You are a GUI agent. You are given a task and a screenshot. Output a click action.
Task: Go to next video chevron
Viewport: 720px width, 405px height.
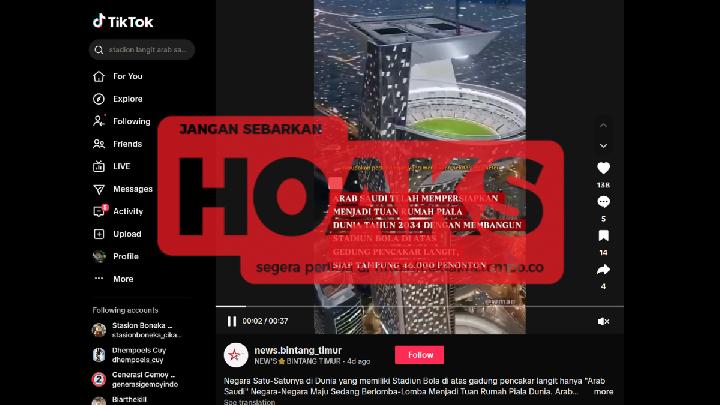603,146
